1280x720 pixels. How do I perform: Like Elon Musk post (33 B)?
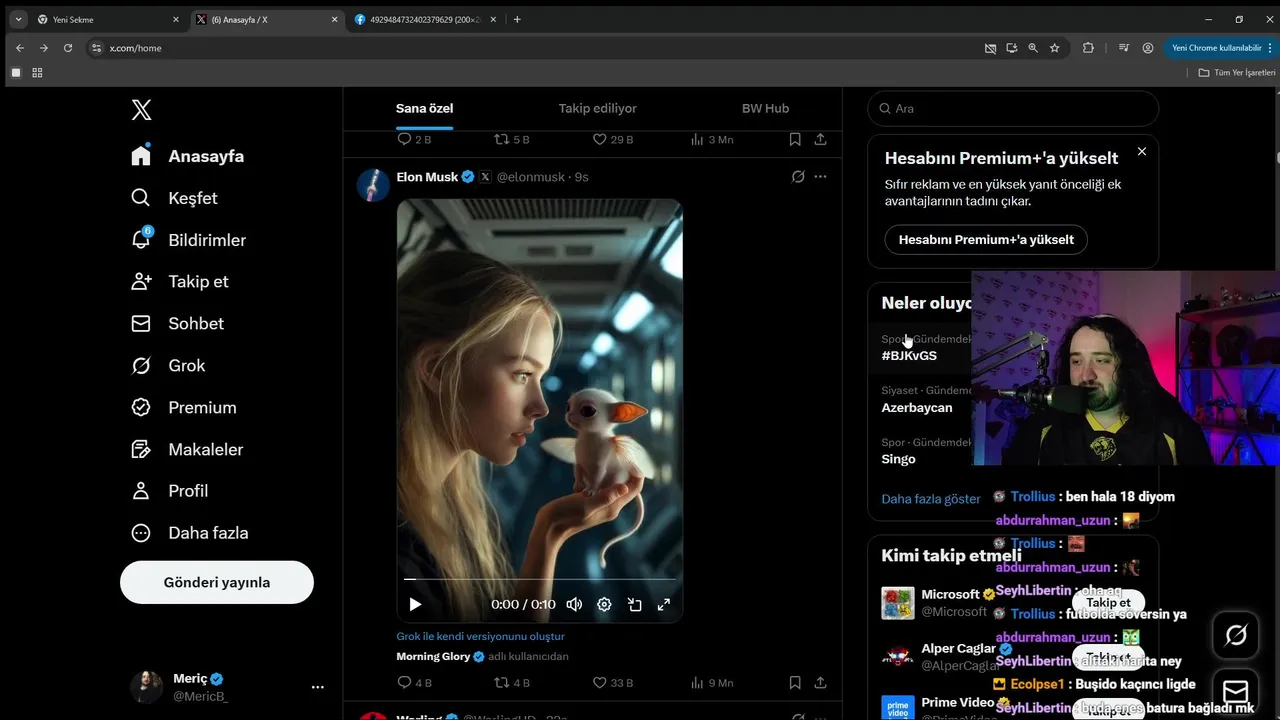point(613,683)
